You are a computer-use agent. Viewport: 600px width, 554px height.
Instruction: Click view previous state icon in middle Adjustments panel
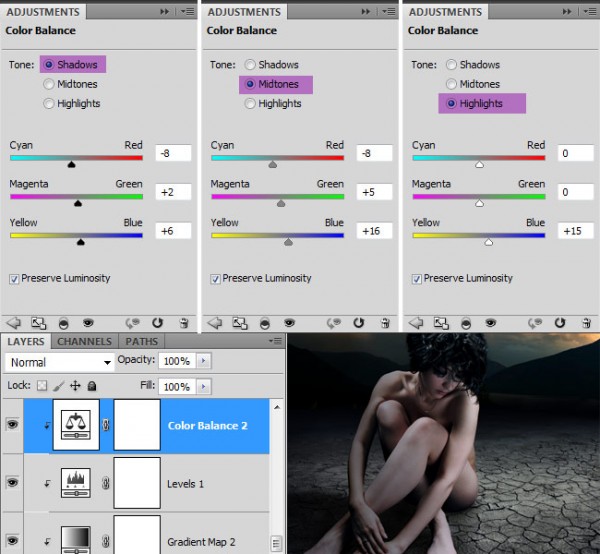[334, 323]
